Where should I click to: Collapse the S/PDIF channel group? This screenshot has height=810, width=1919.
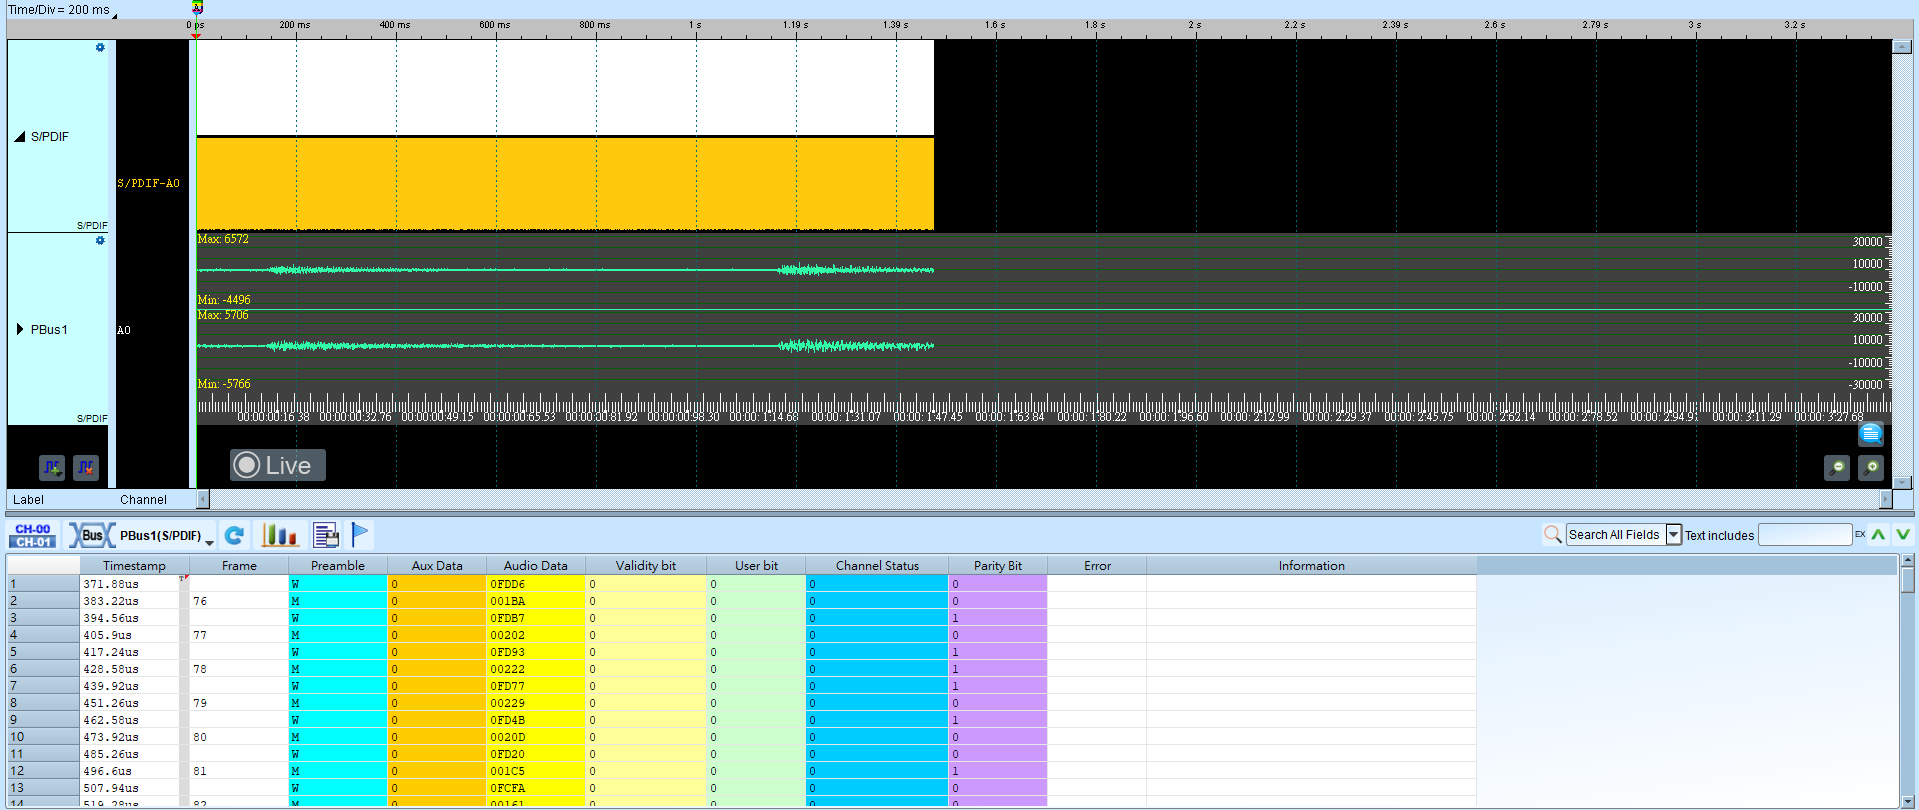[x=19, y=137]
